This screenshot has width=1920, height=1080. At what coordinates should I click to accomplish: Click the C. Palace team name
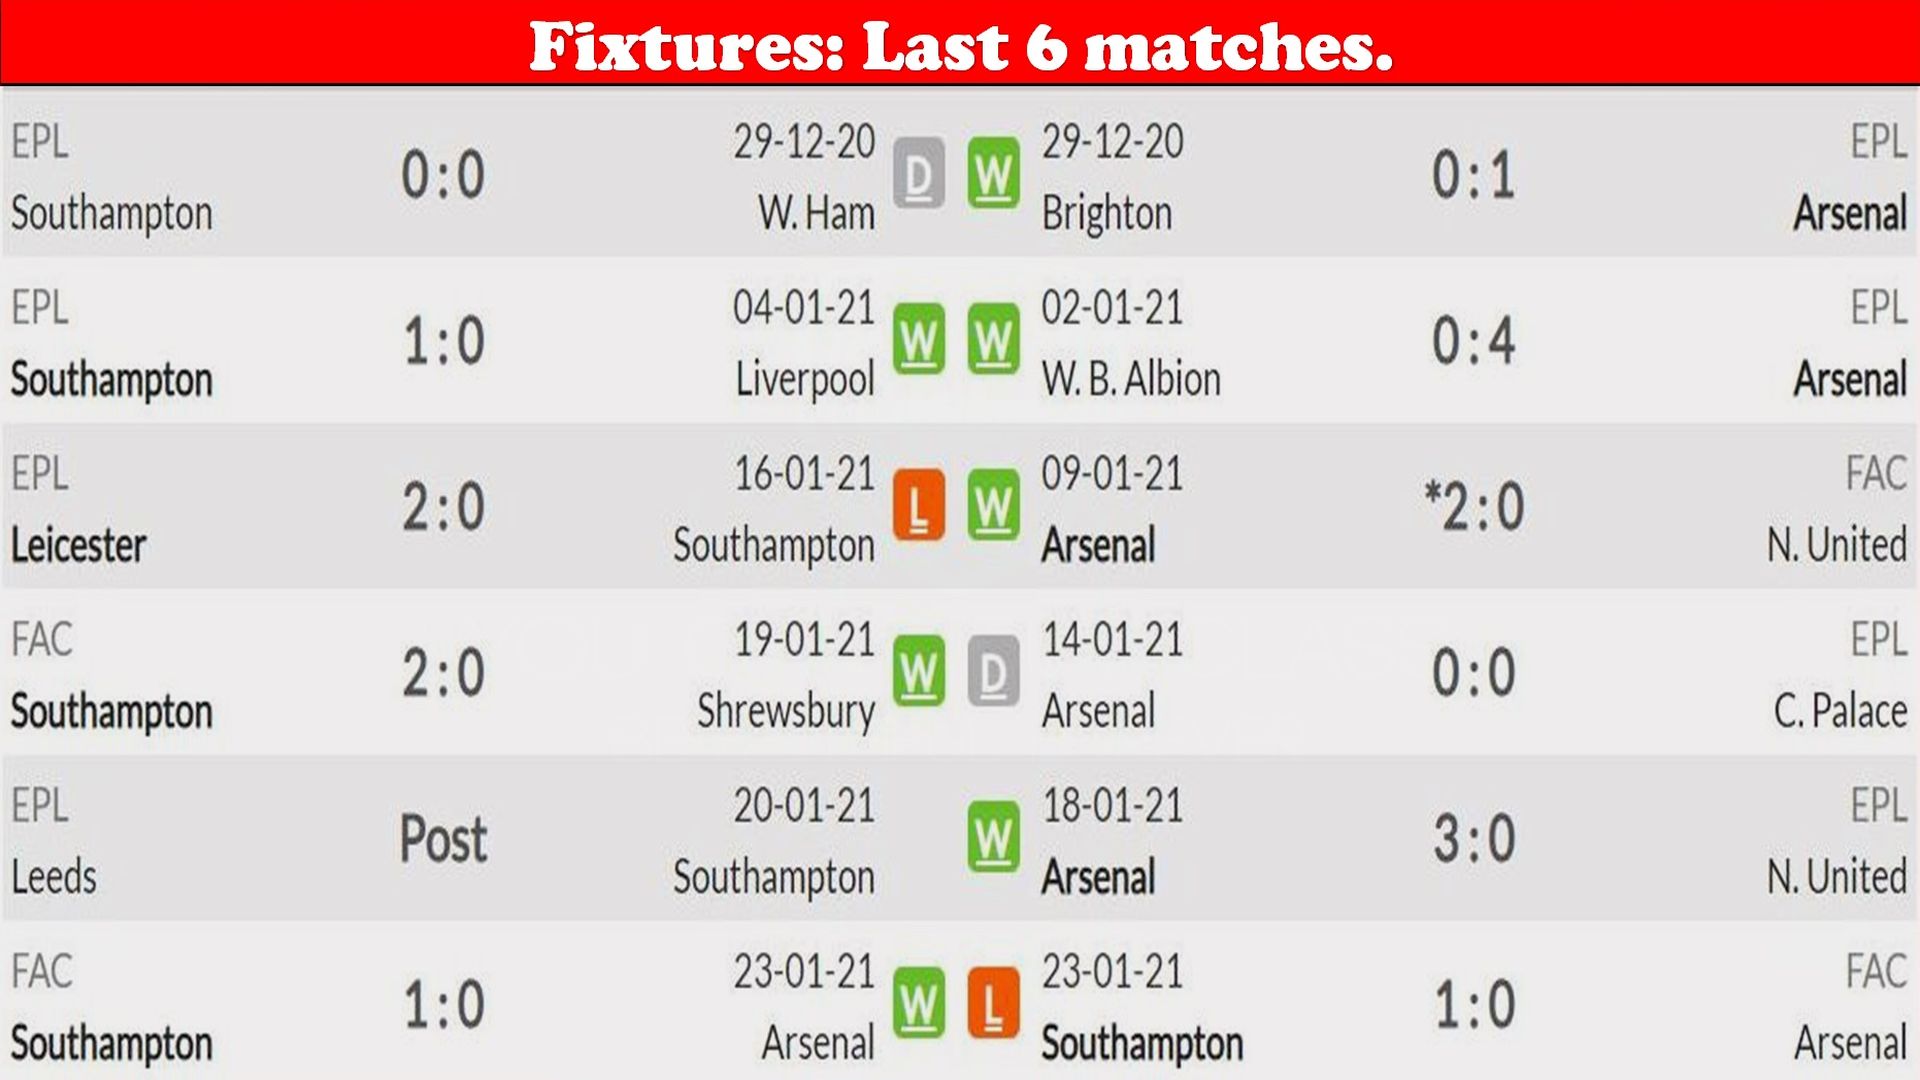click(x=1840, y=711)
